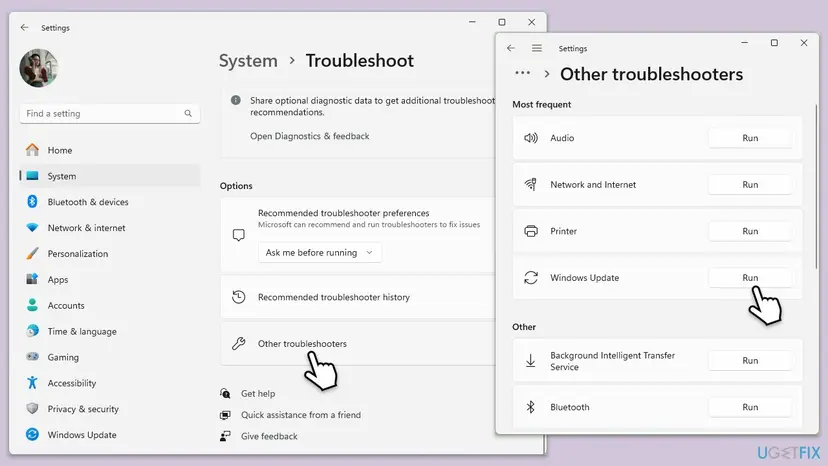Click the Home icon in the sidebar

(32, 150)
